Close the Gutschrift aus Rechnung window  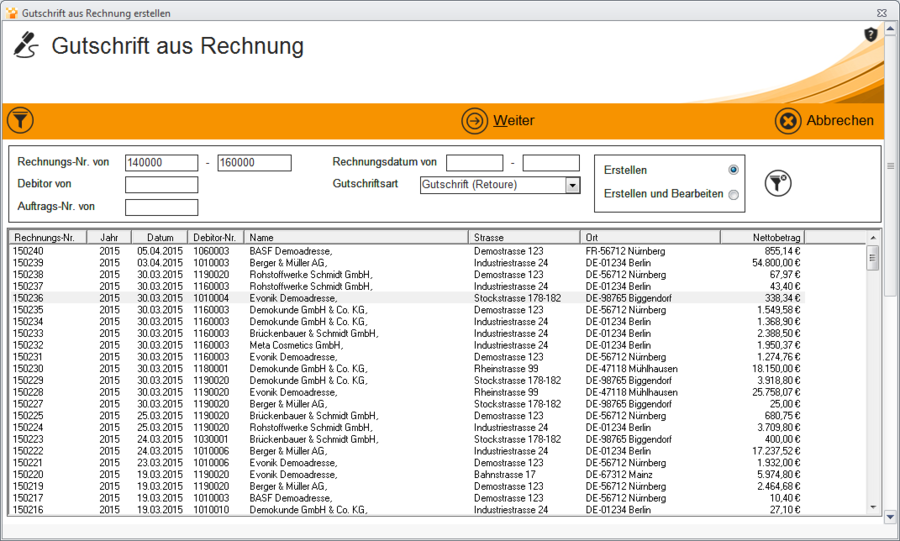click(x=882, y=13)
